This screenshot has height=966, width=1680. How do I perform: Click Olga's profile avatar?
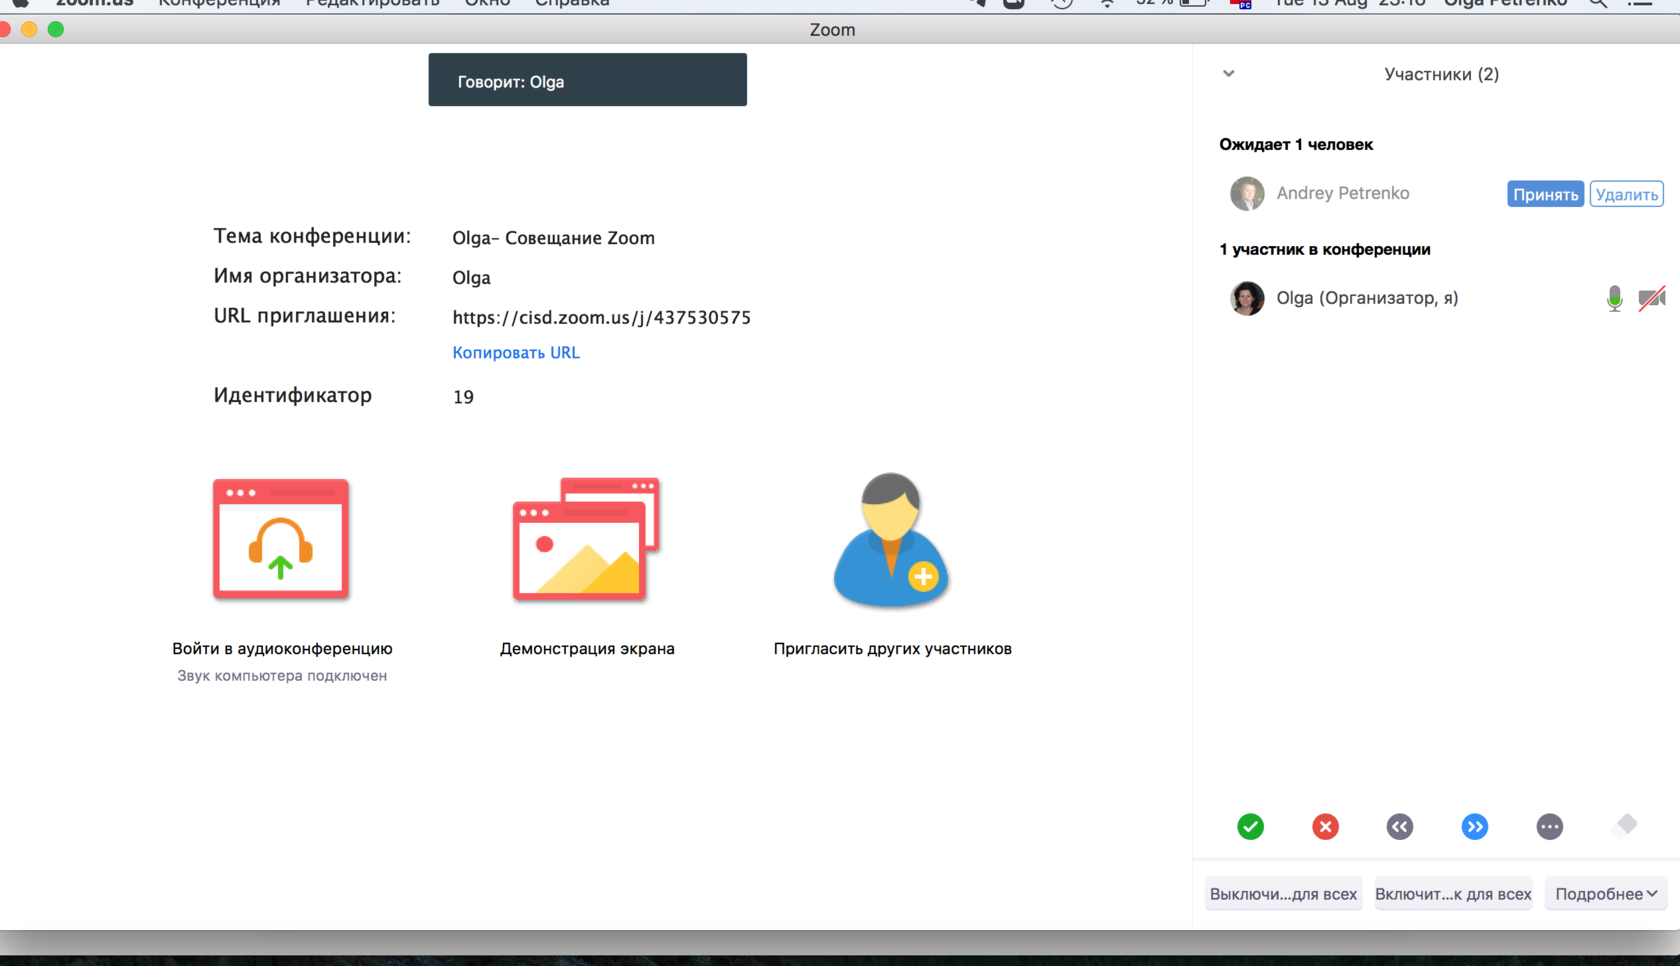click(1247, 298)
